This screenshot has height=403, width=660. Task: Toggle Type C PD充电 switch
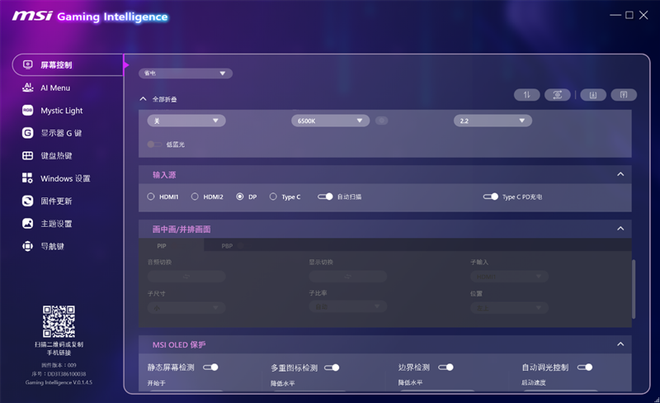point(490,197)
